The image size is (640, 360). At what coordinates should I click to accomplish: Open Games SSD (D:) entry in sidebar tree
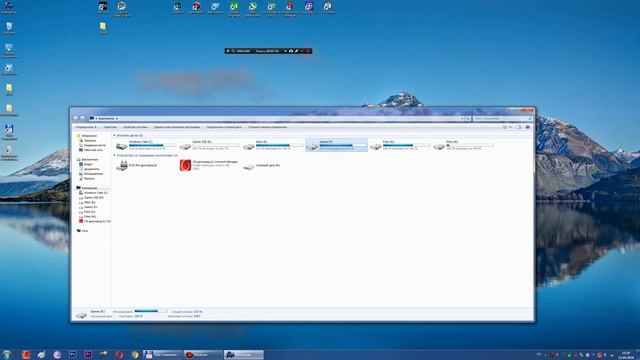coord(93,198)
